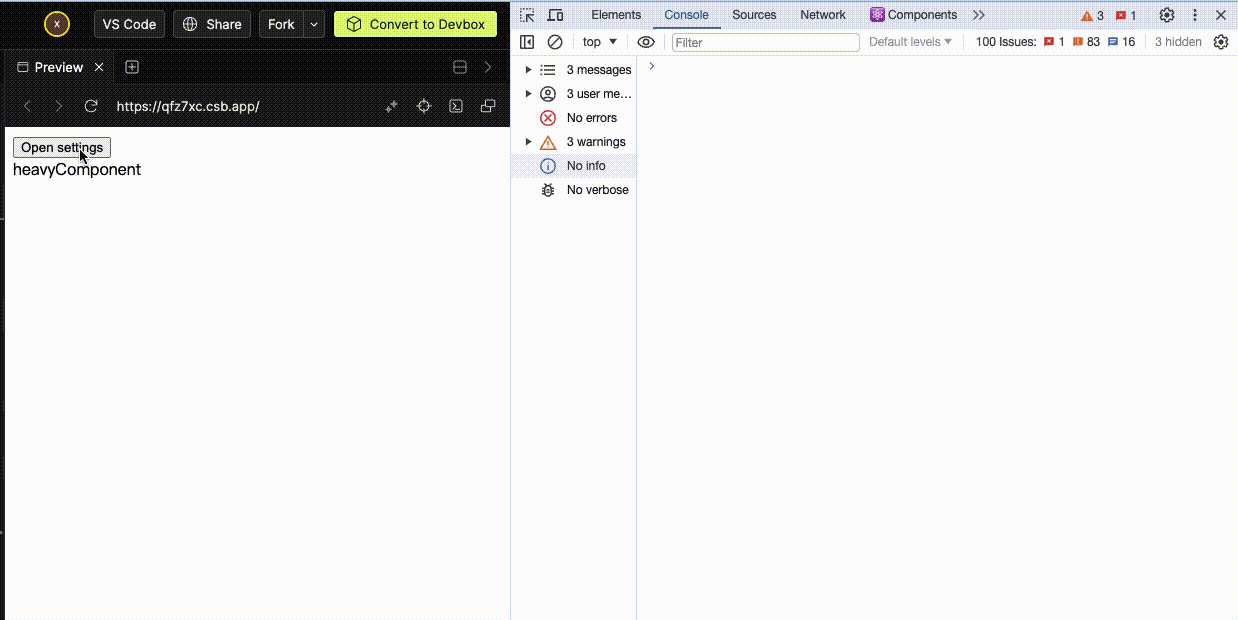This screenshot has height=620, width=1238.
Task: Select the No errors filter
Action: [590, 117]
